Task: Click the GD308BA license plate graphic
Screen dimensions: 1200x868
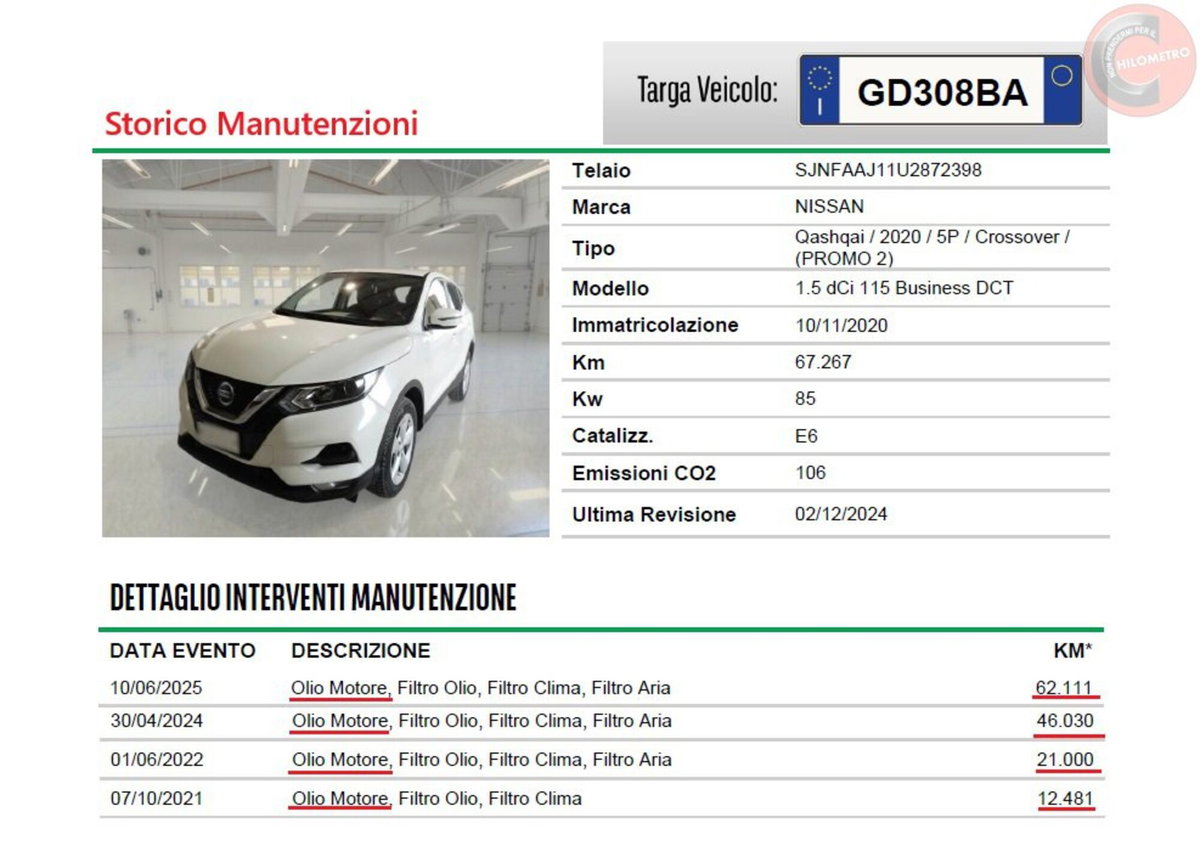Action: pyautogui.click(x=941, y=91)
